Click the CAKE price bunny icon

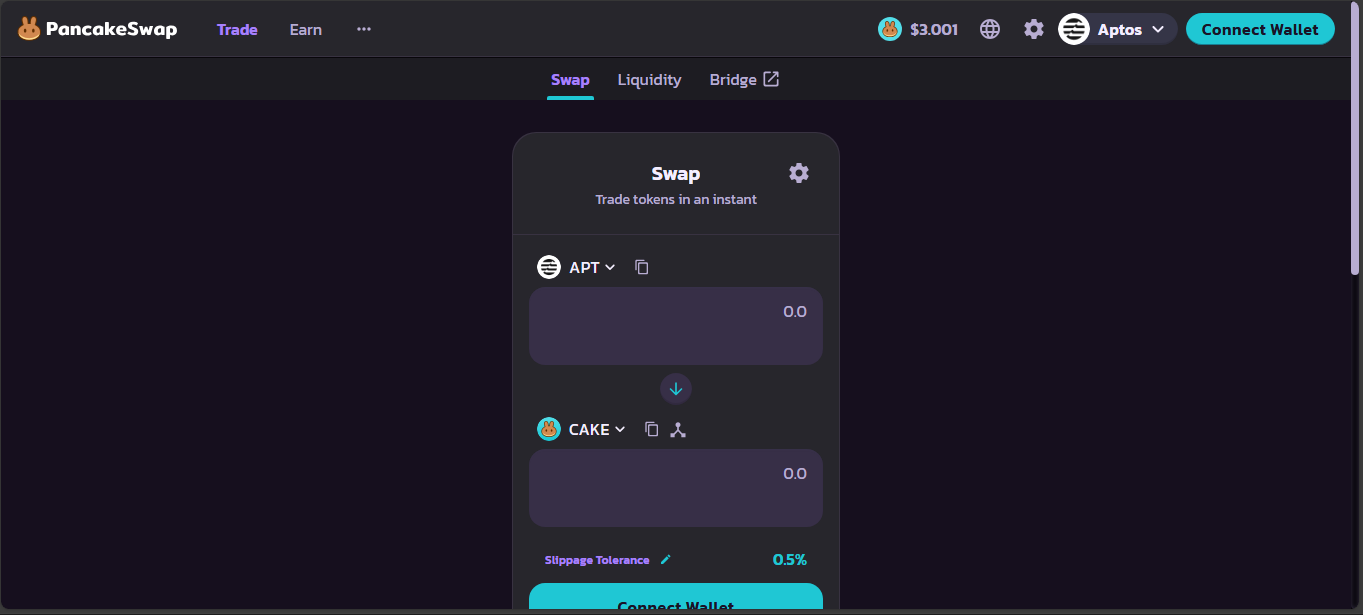pyautogui.click(x=890, y=29)
